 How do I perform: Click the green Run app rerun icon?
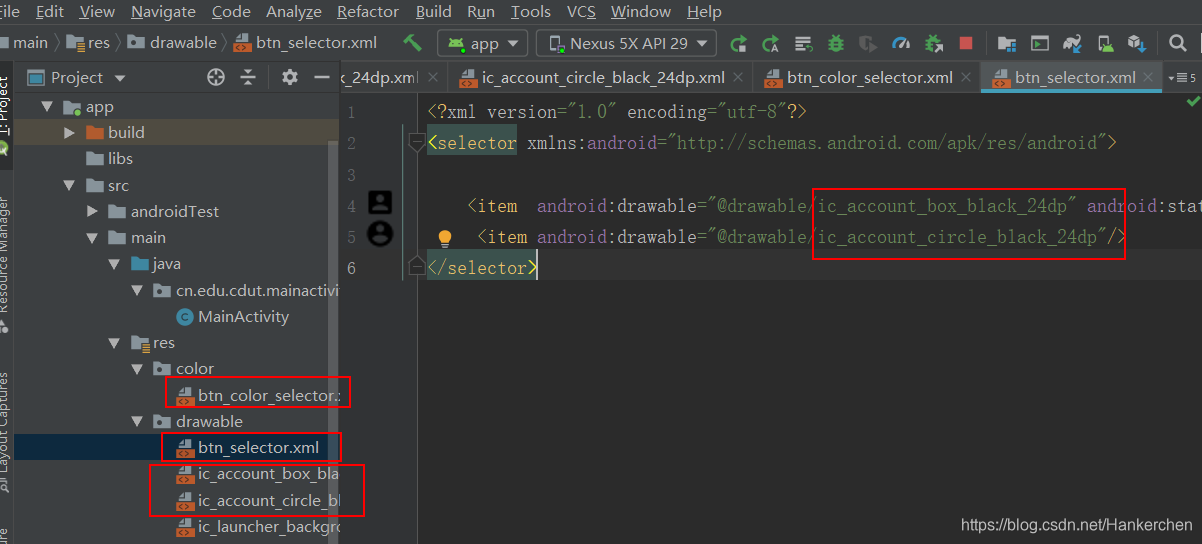(x=738, y=43)
